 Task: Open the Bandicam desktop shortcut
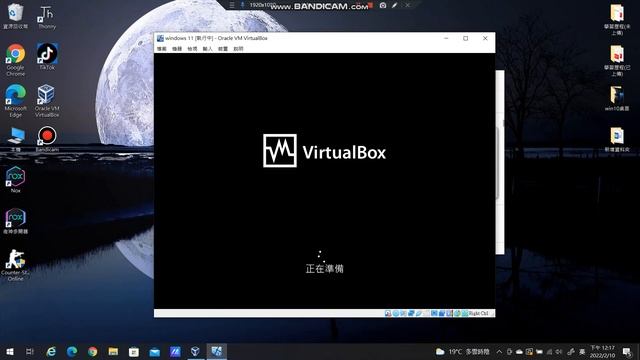[x=47, y=139]
